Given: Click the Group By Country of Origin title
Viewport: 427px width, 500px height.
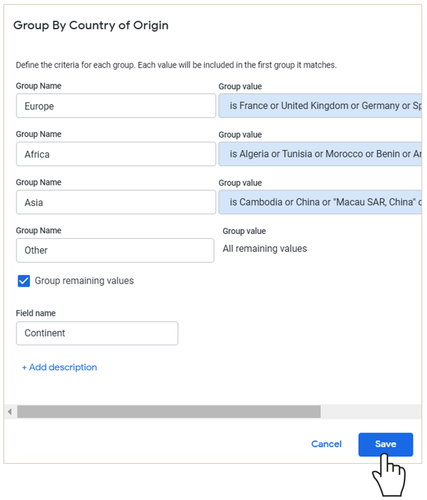Looking at the screenshot, I should click(x=91, y=25).
